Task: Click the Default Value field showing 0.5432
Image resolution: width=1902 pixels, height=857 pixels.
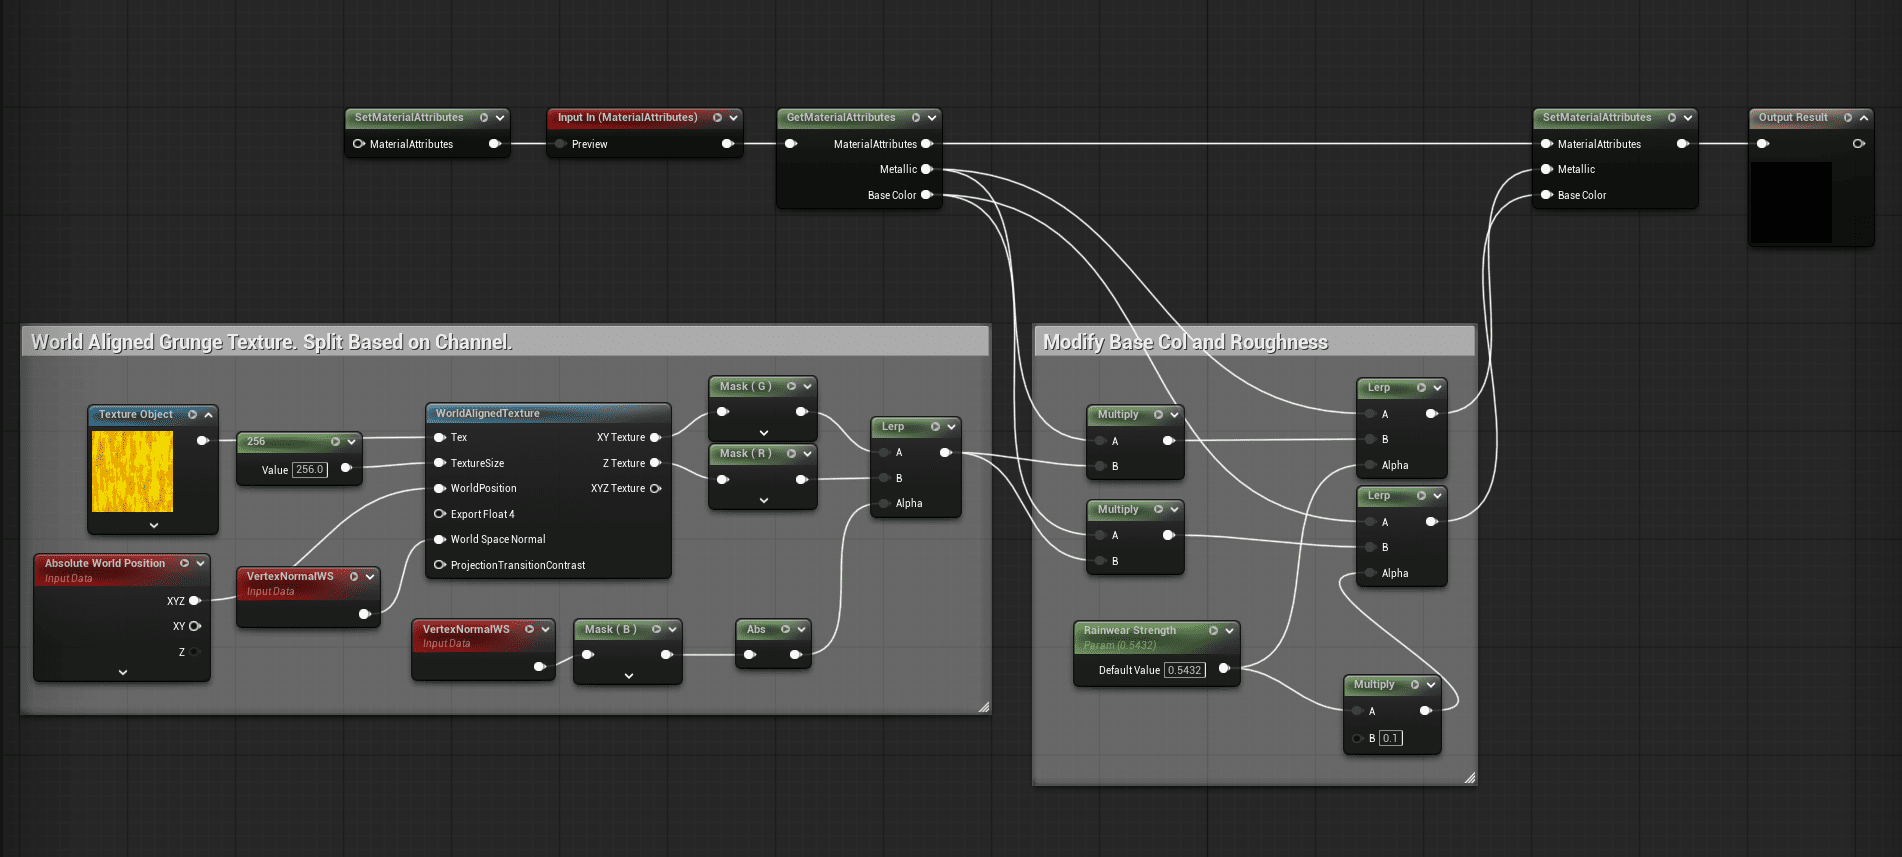Action: click(x=1185, y=670)
